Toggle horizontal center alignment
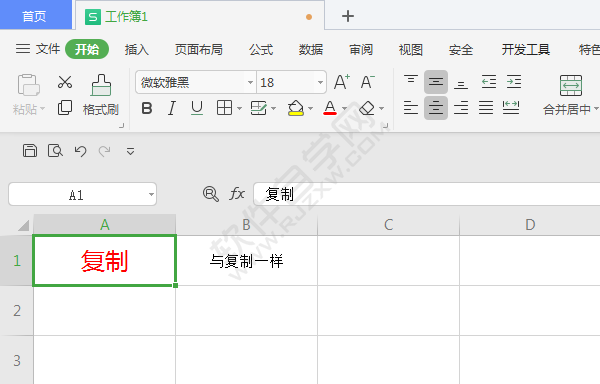600x384 pixels. (436, 108)
